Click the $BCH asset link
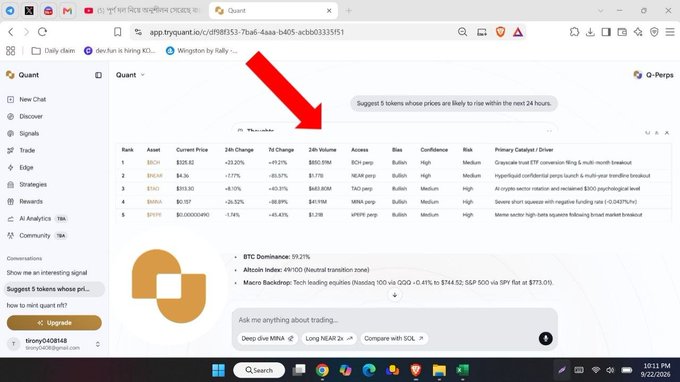Screen dimensions: 680x382 153,163
